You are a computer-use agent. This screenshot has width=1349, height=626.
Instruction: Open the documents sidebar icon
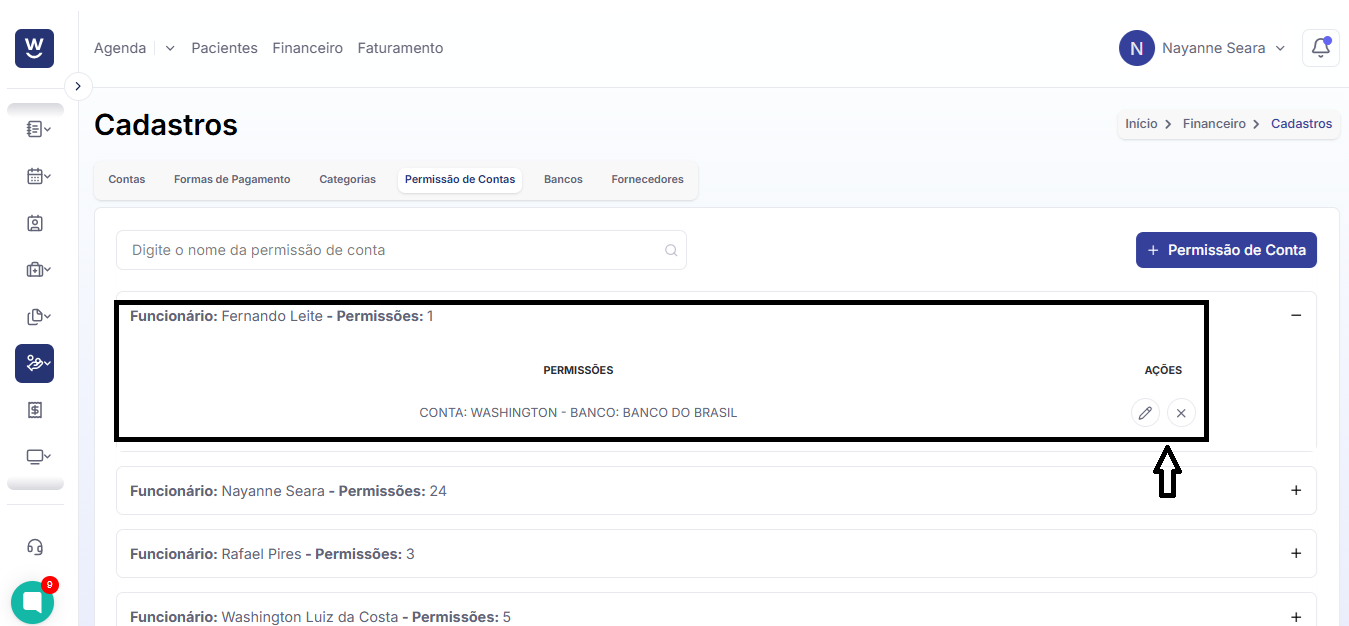tap(38, 317)
